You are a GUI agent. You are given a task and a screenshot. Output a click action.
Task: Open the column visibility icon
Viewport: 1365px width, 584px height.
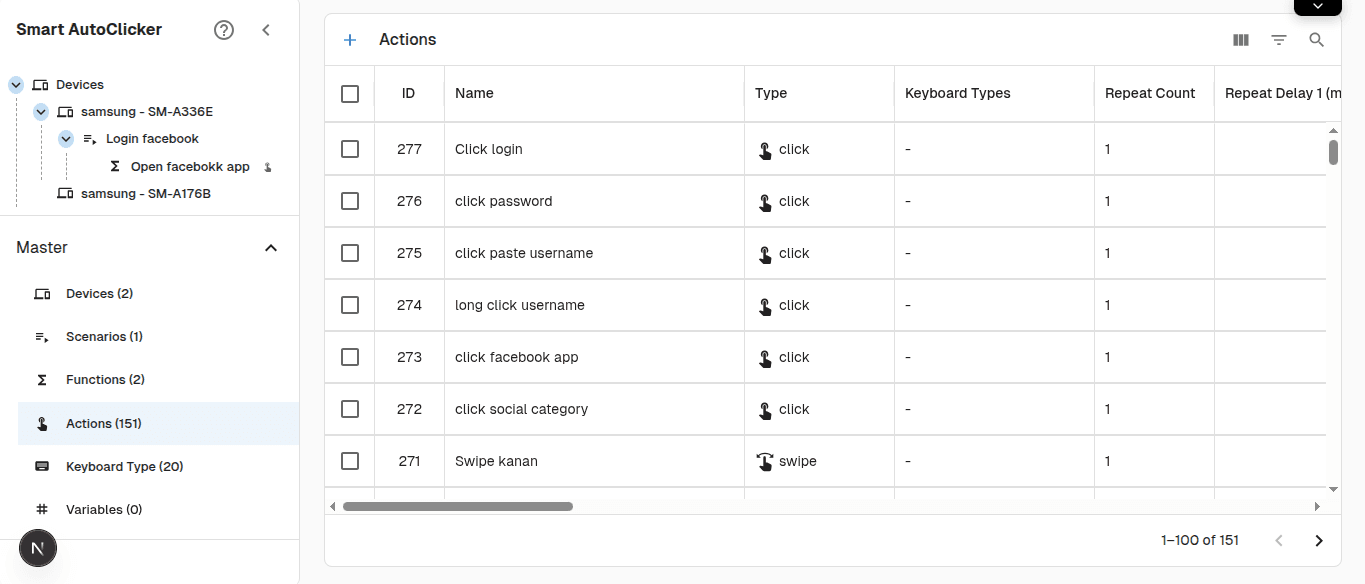tap(1241, 40)
